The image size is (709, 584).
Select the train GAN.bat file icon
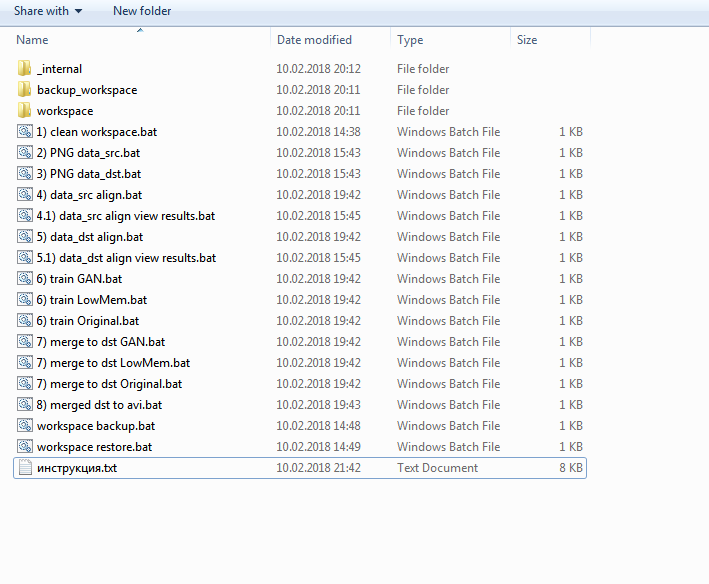(x=25, y=279)
